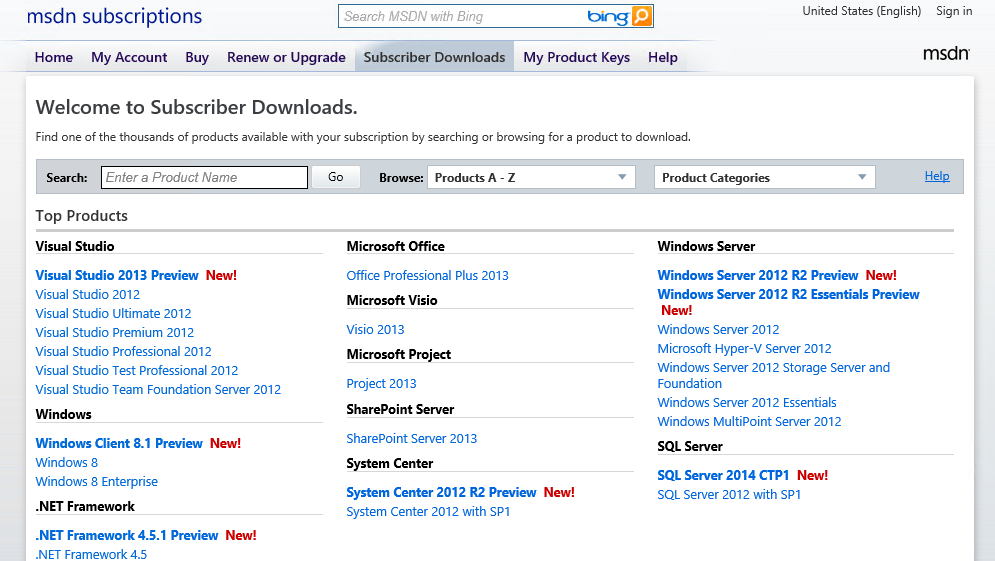Viewport: 995px width, 561px height.
Task: Click the Windows Server section heading
Action: point(706,246)
